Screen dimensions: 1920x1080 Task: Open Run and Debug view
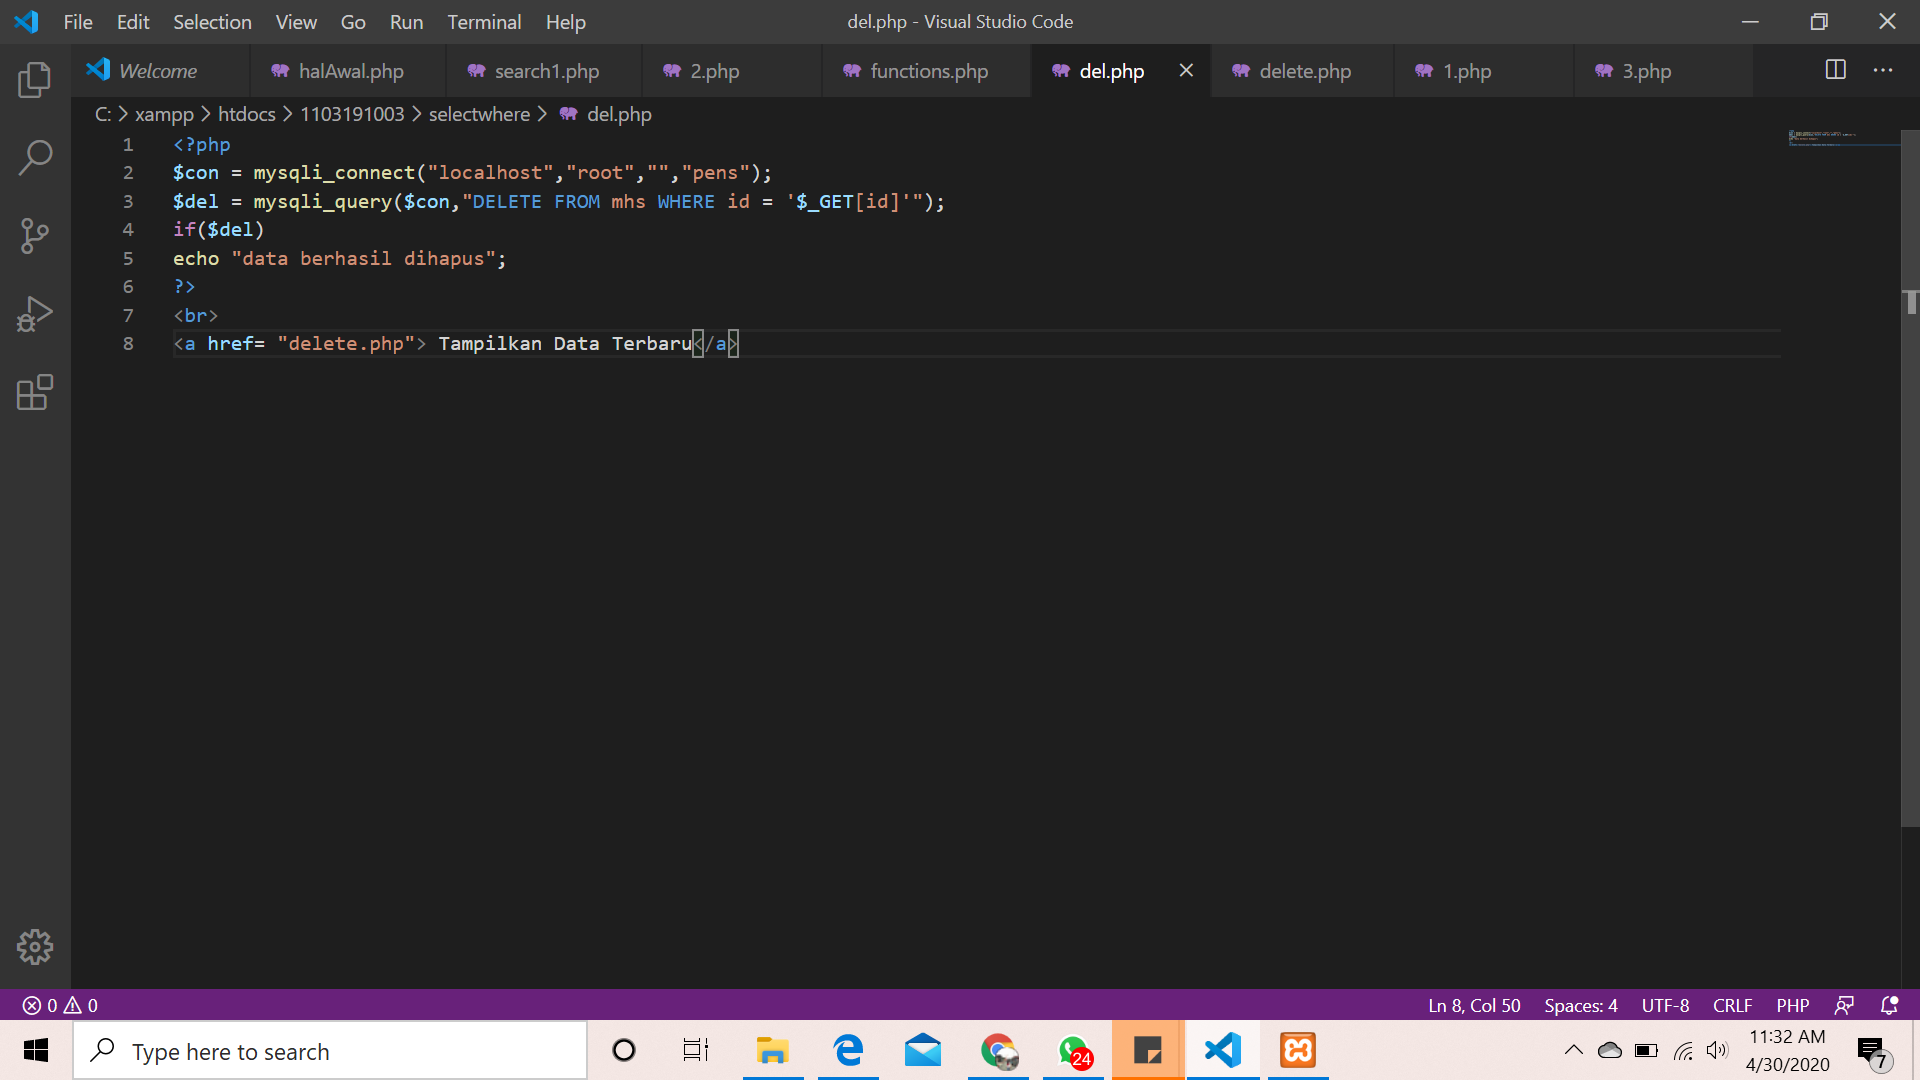click(x=35, y=314)
